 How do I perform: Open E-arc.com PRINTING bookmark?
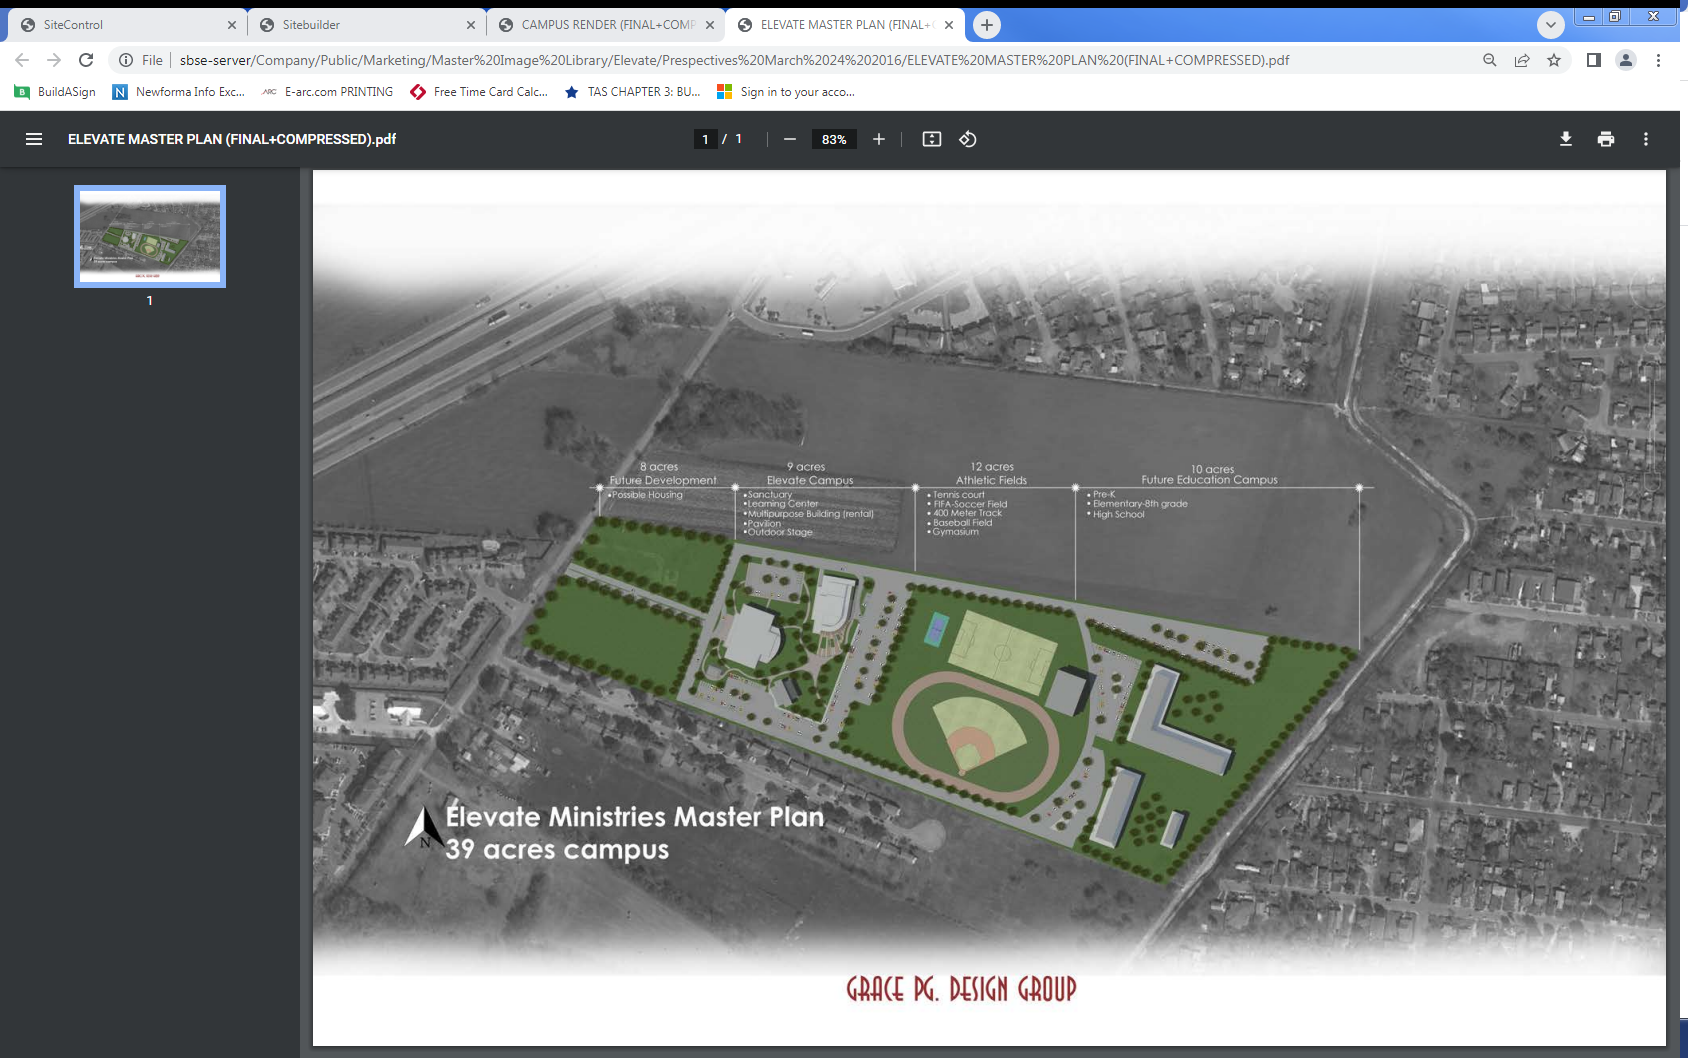point(327,92)
